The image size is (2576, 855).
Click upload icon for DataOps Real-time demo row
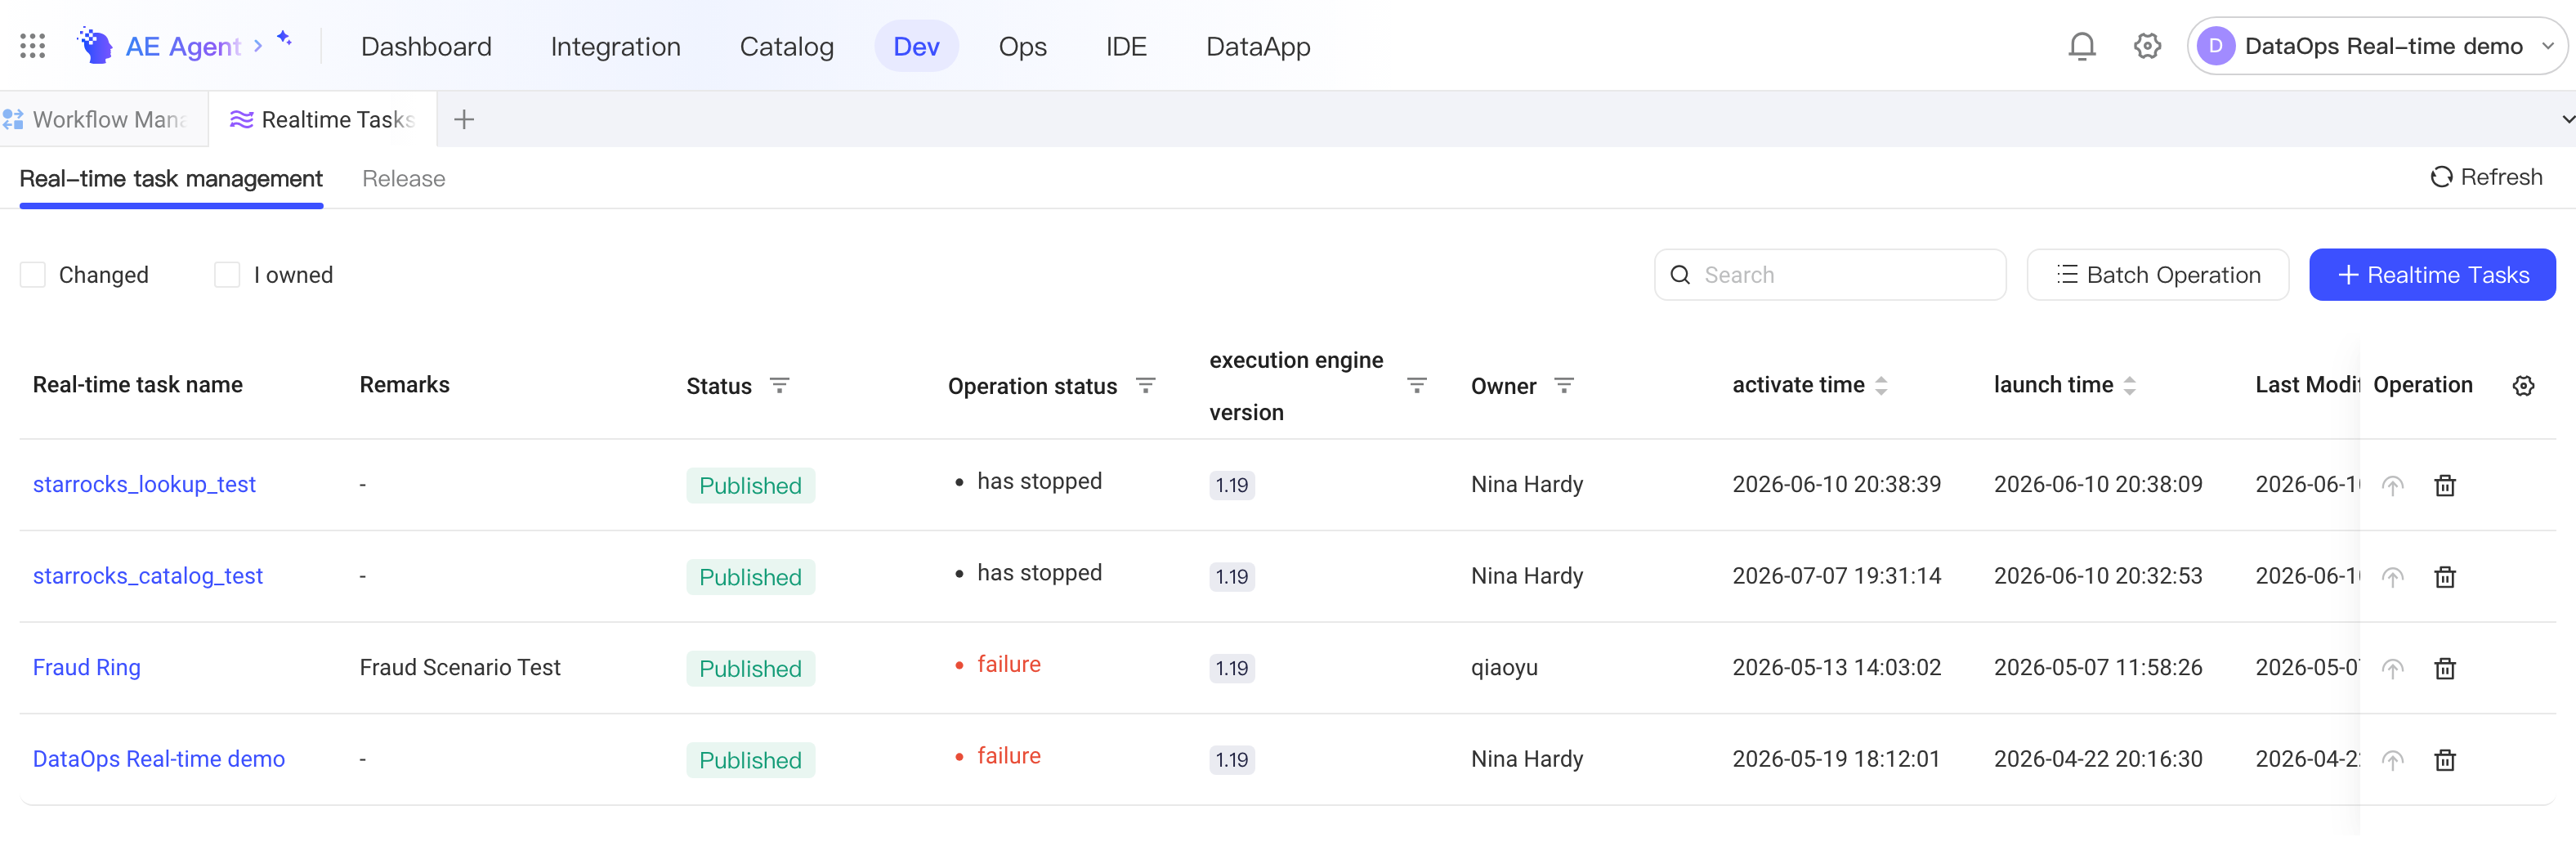(2392, 760)
